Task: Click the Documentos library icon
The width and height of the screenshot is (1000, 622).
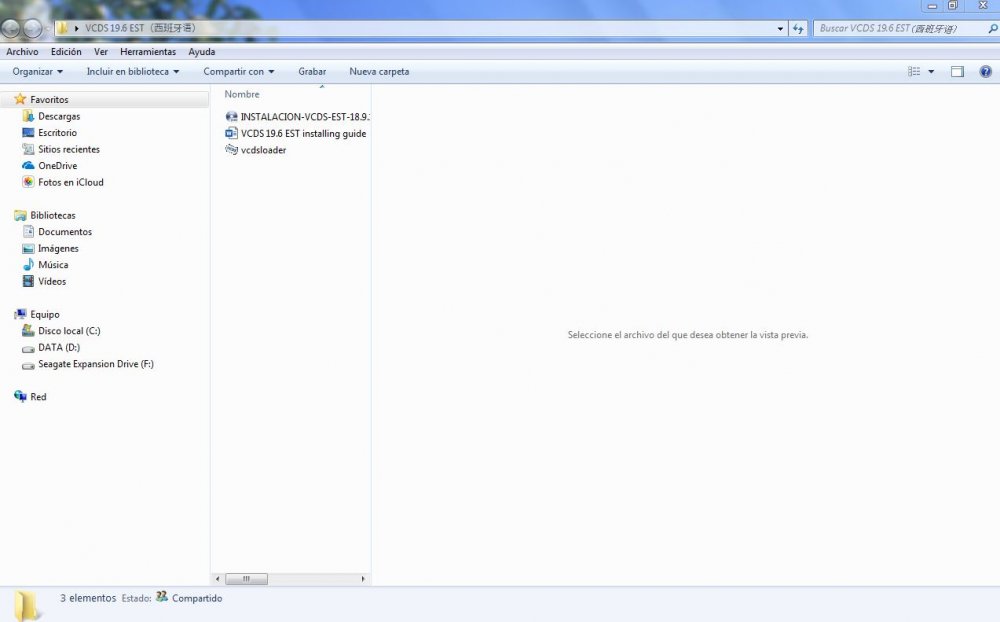Action: [28, 232]
